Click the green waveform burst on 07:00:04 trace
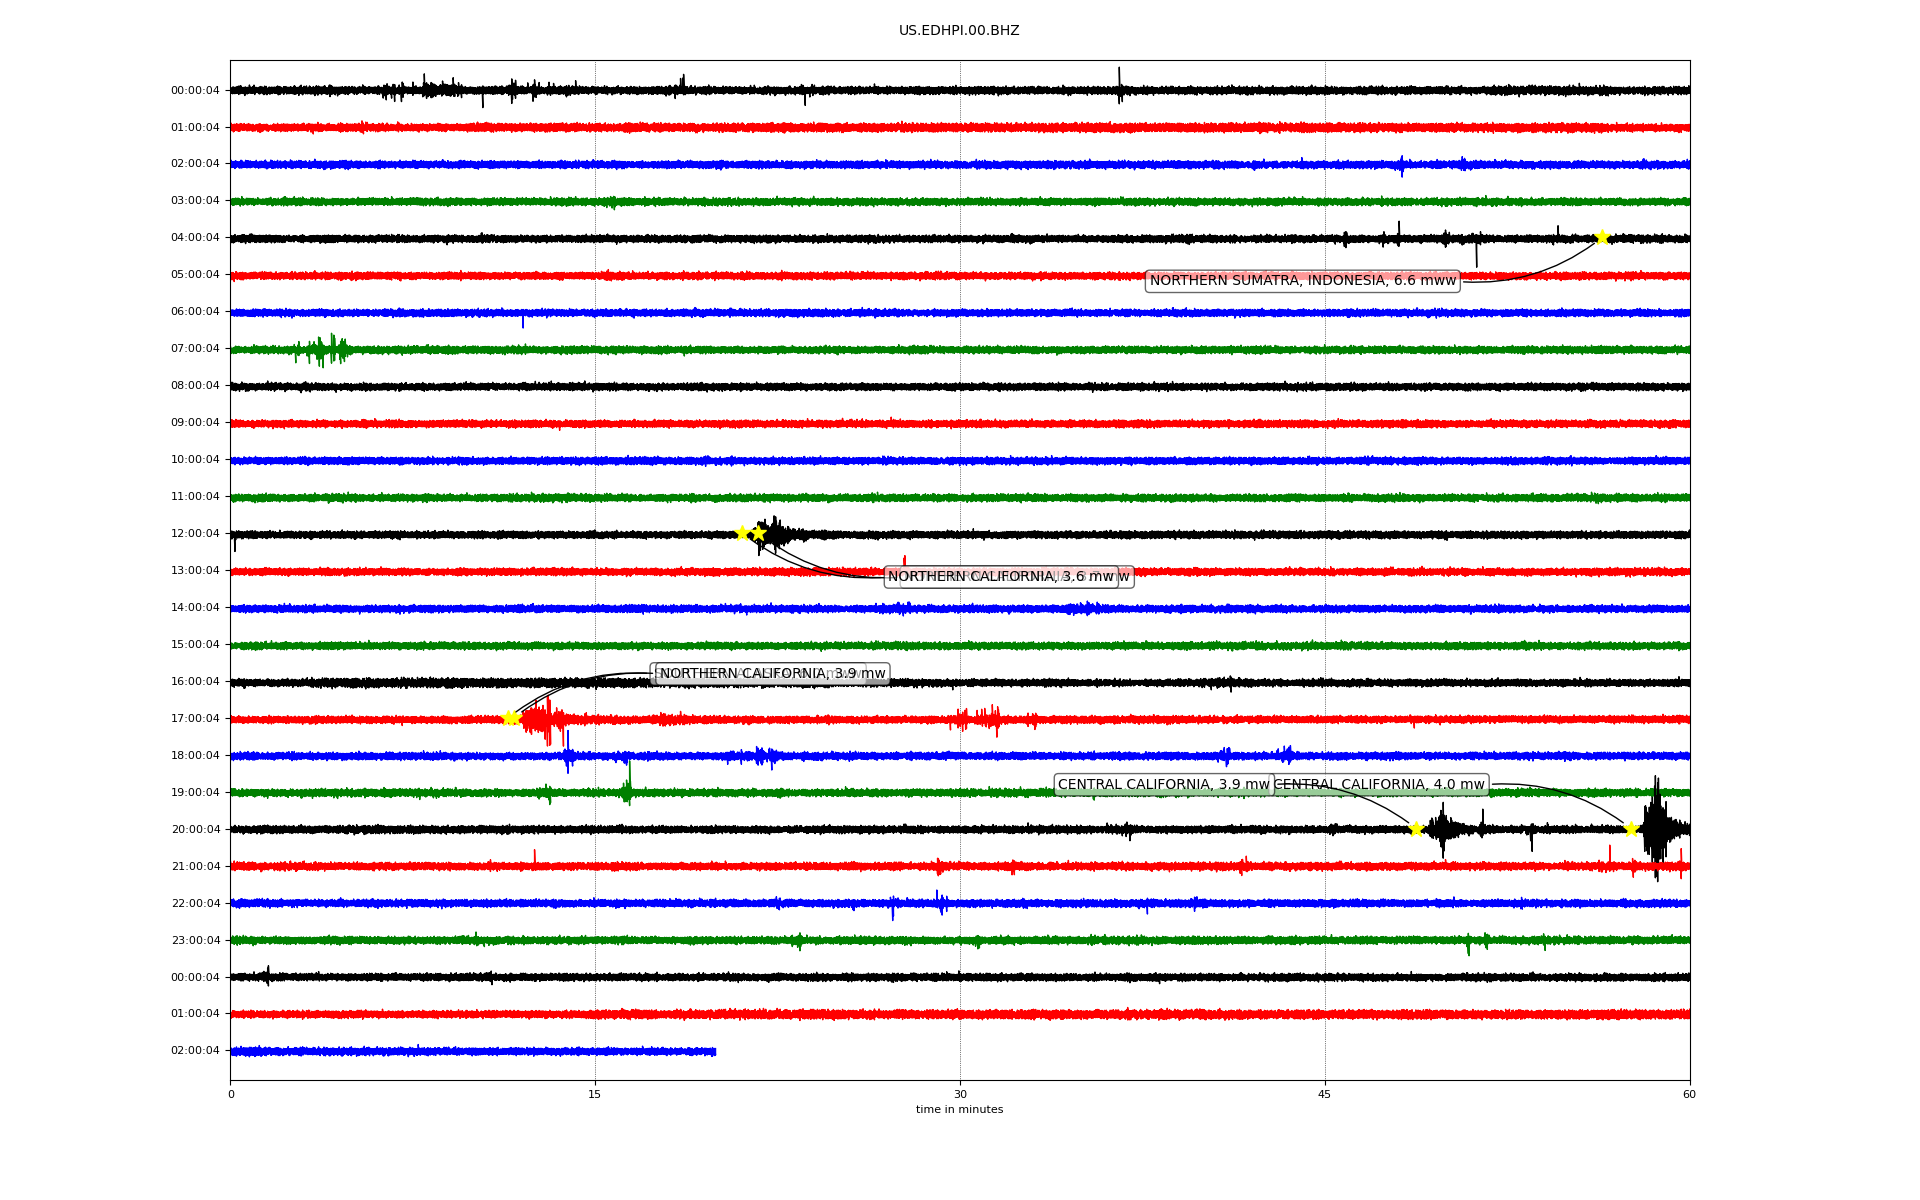The width and height of the screenshot is (1920, 1200). click(322, 350)
